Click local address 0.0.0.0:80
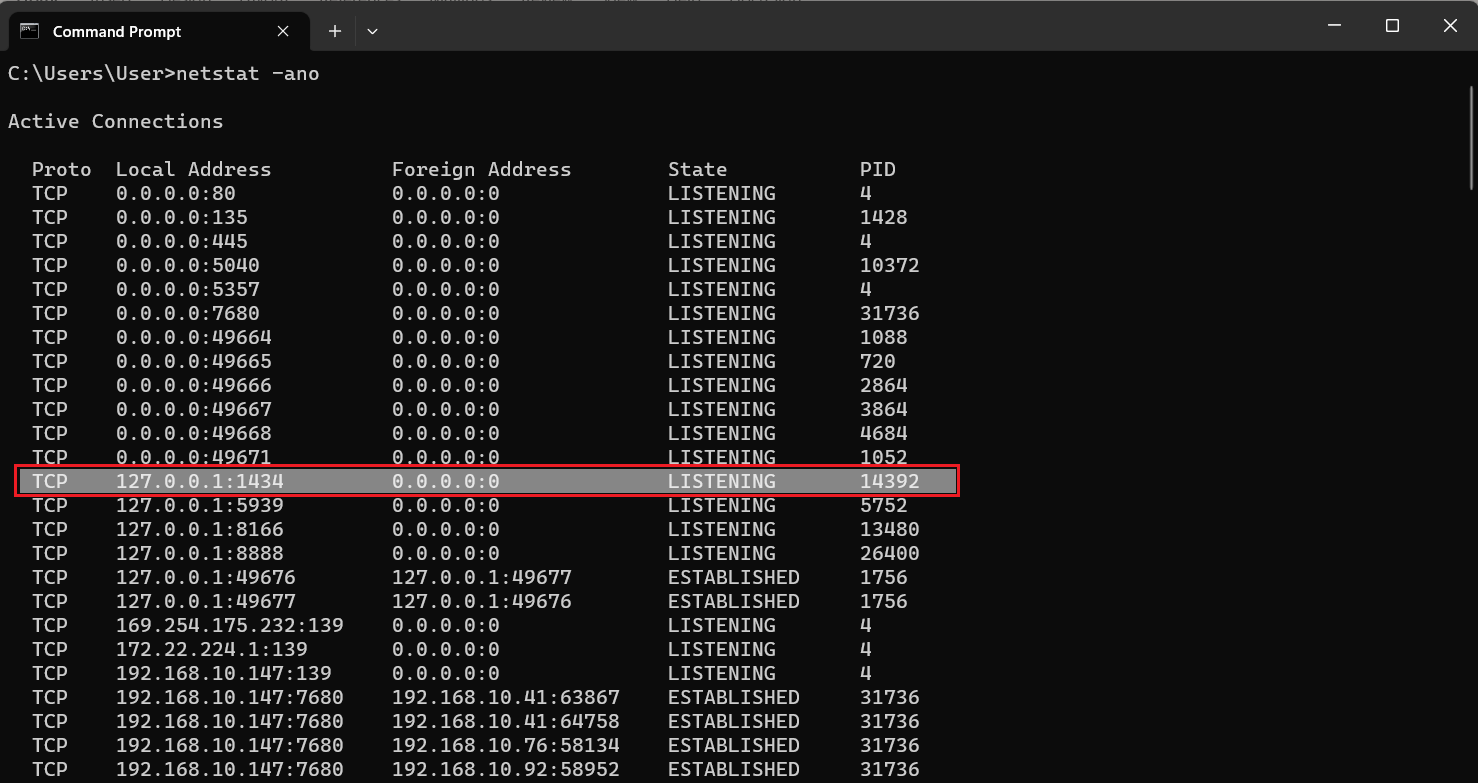This screenshot has height=783, width=1478. (176, 193)
